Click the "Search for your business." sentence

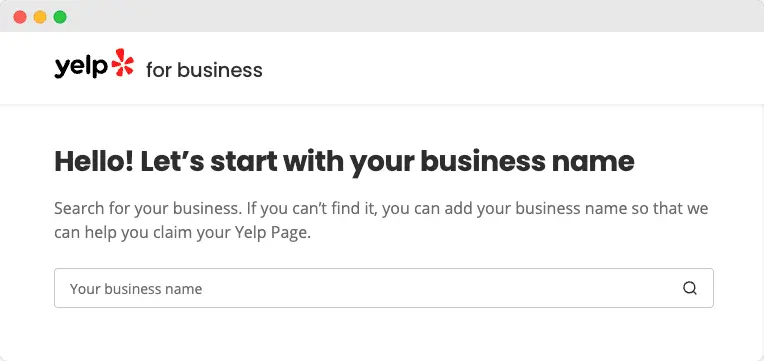tap(148, 209)
